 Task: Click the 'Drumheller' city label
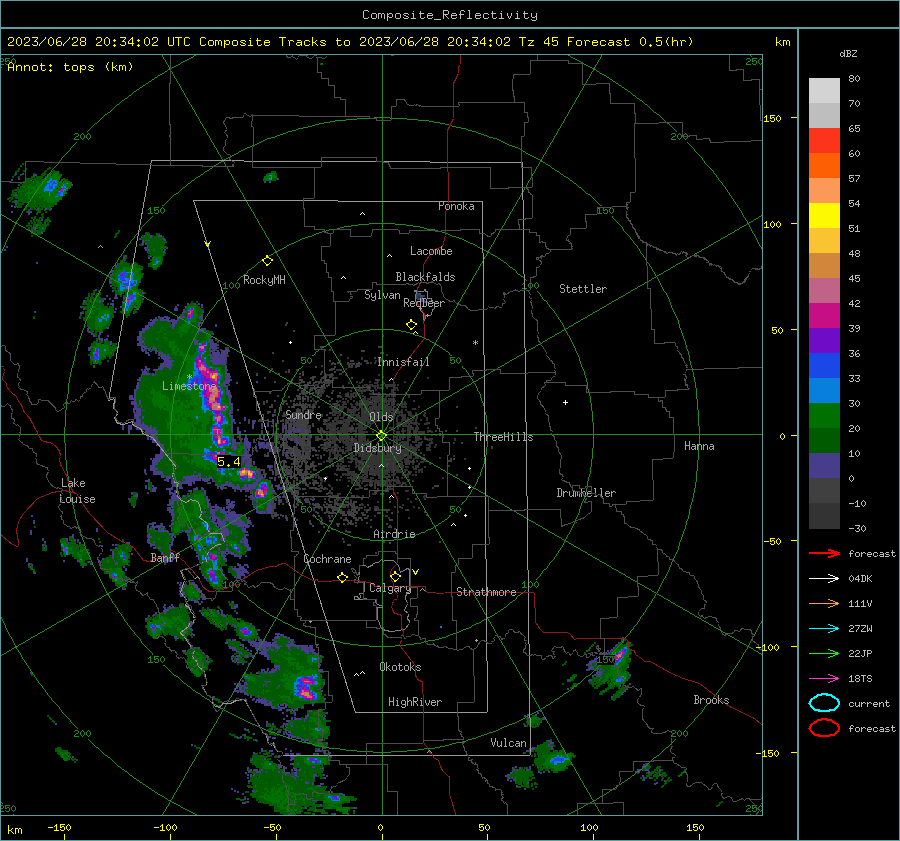tap(586, 493)
